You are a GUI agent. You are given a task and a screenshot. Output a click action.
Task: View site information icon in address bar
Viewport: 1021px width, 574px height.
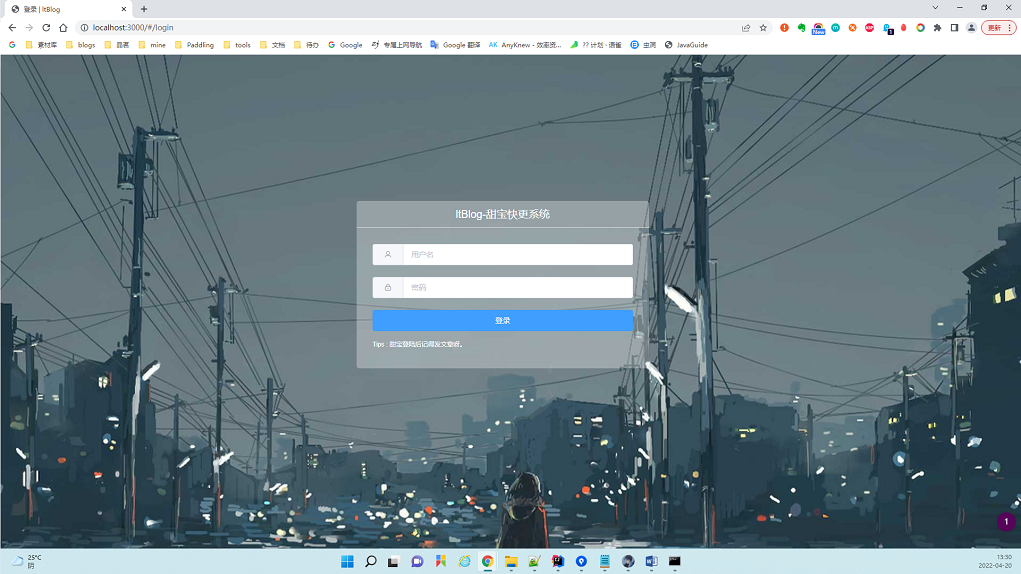(x=84, y=27)
